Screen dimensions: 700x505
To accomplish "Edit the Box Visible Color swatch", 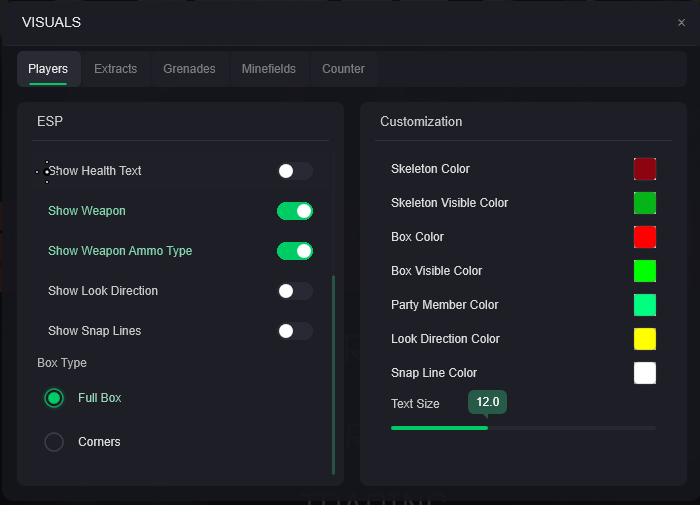I will (645, 271).
